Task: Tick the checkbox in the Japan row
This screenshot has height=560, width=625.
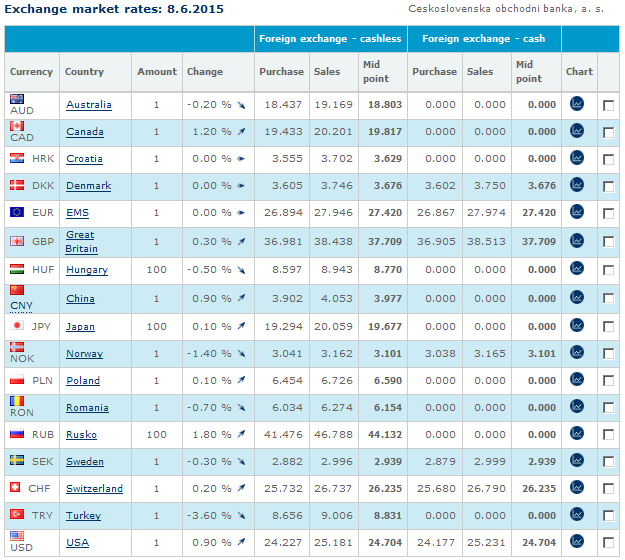Action: [608, 327]
